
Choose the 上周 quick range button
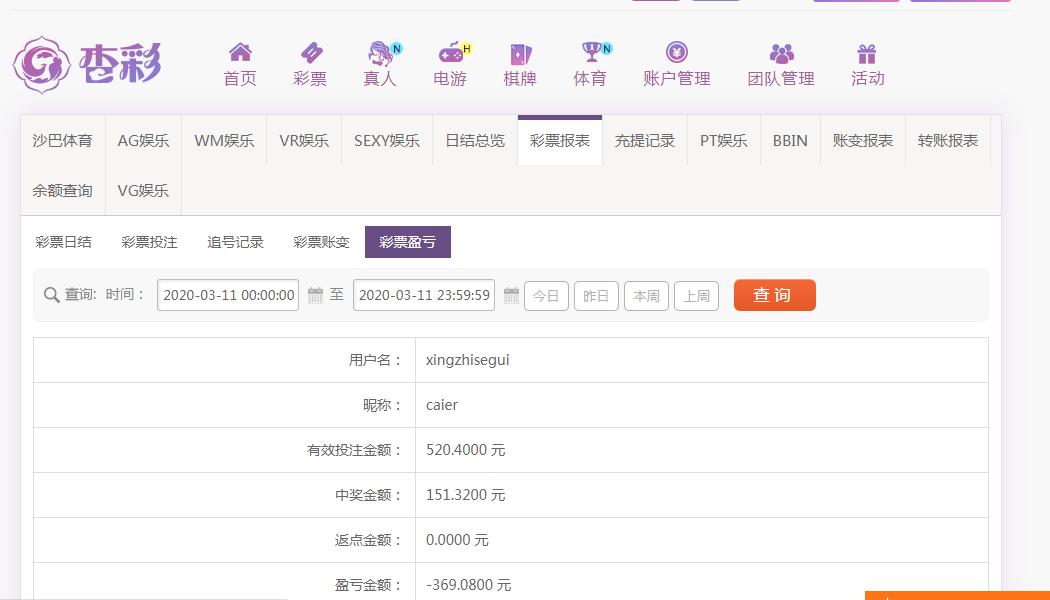coord(696,295)
